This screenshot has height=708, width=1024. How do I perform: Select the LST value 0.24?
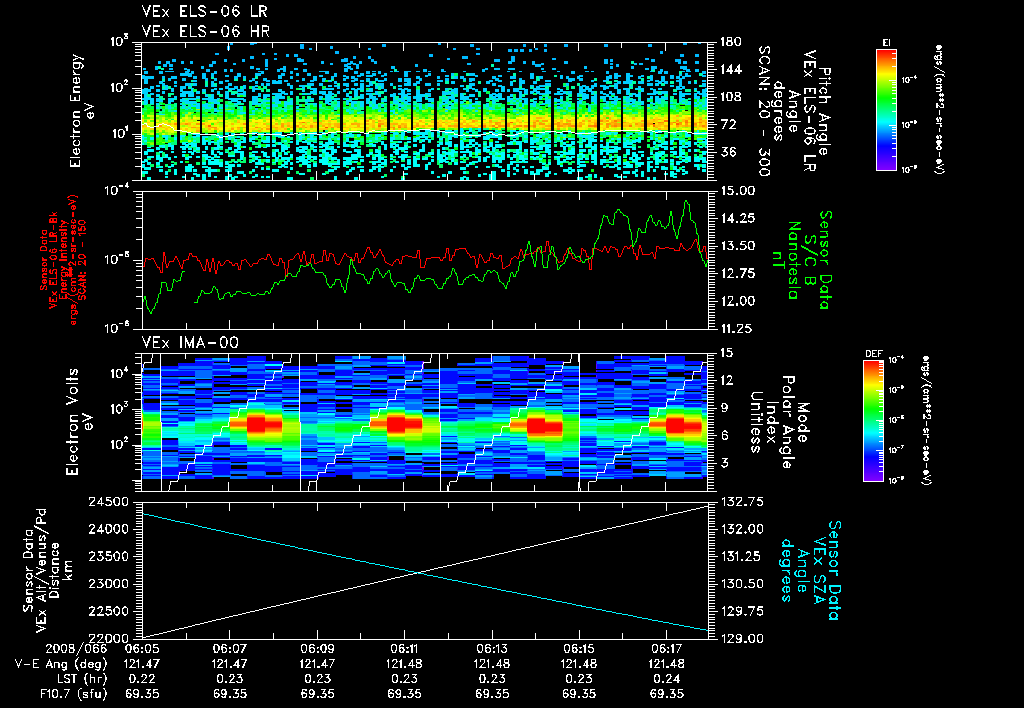tap(666, 679)
